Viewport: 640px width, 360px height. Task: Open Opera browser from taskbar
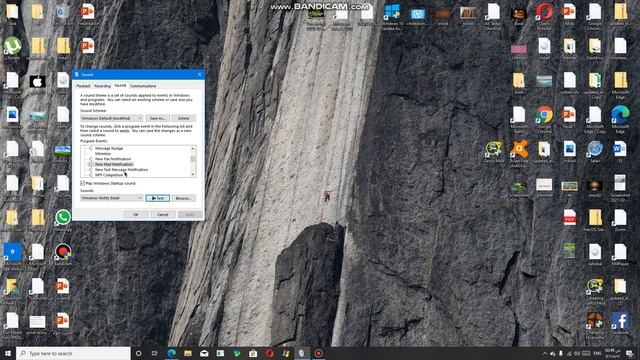click(269, 353)
